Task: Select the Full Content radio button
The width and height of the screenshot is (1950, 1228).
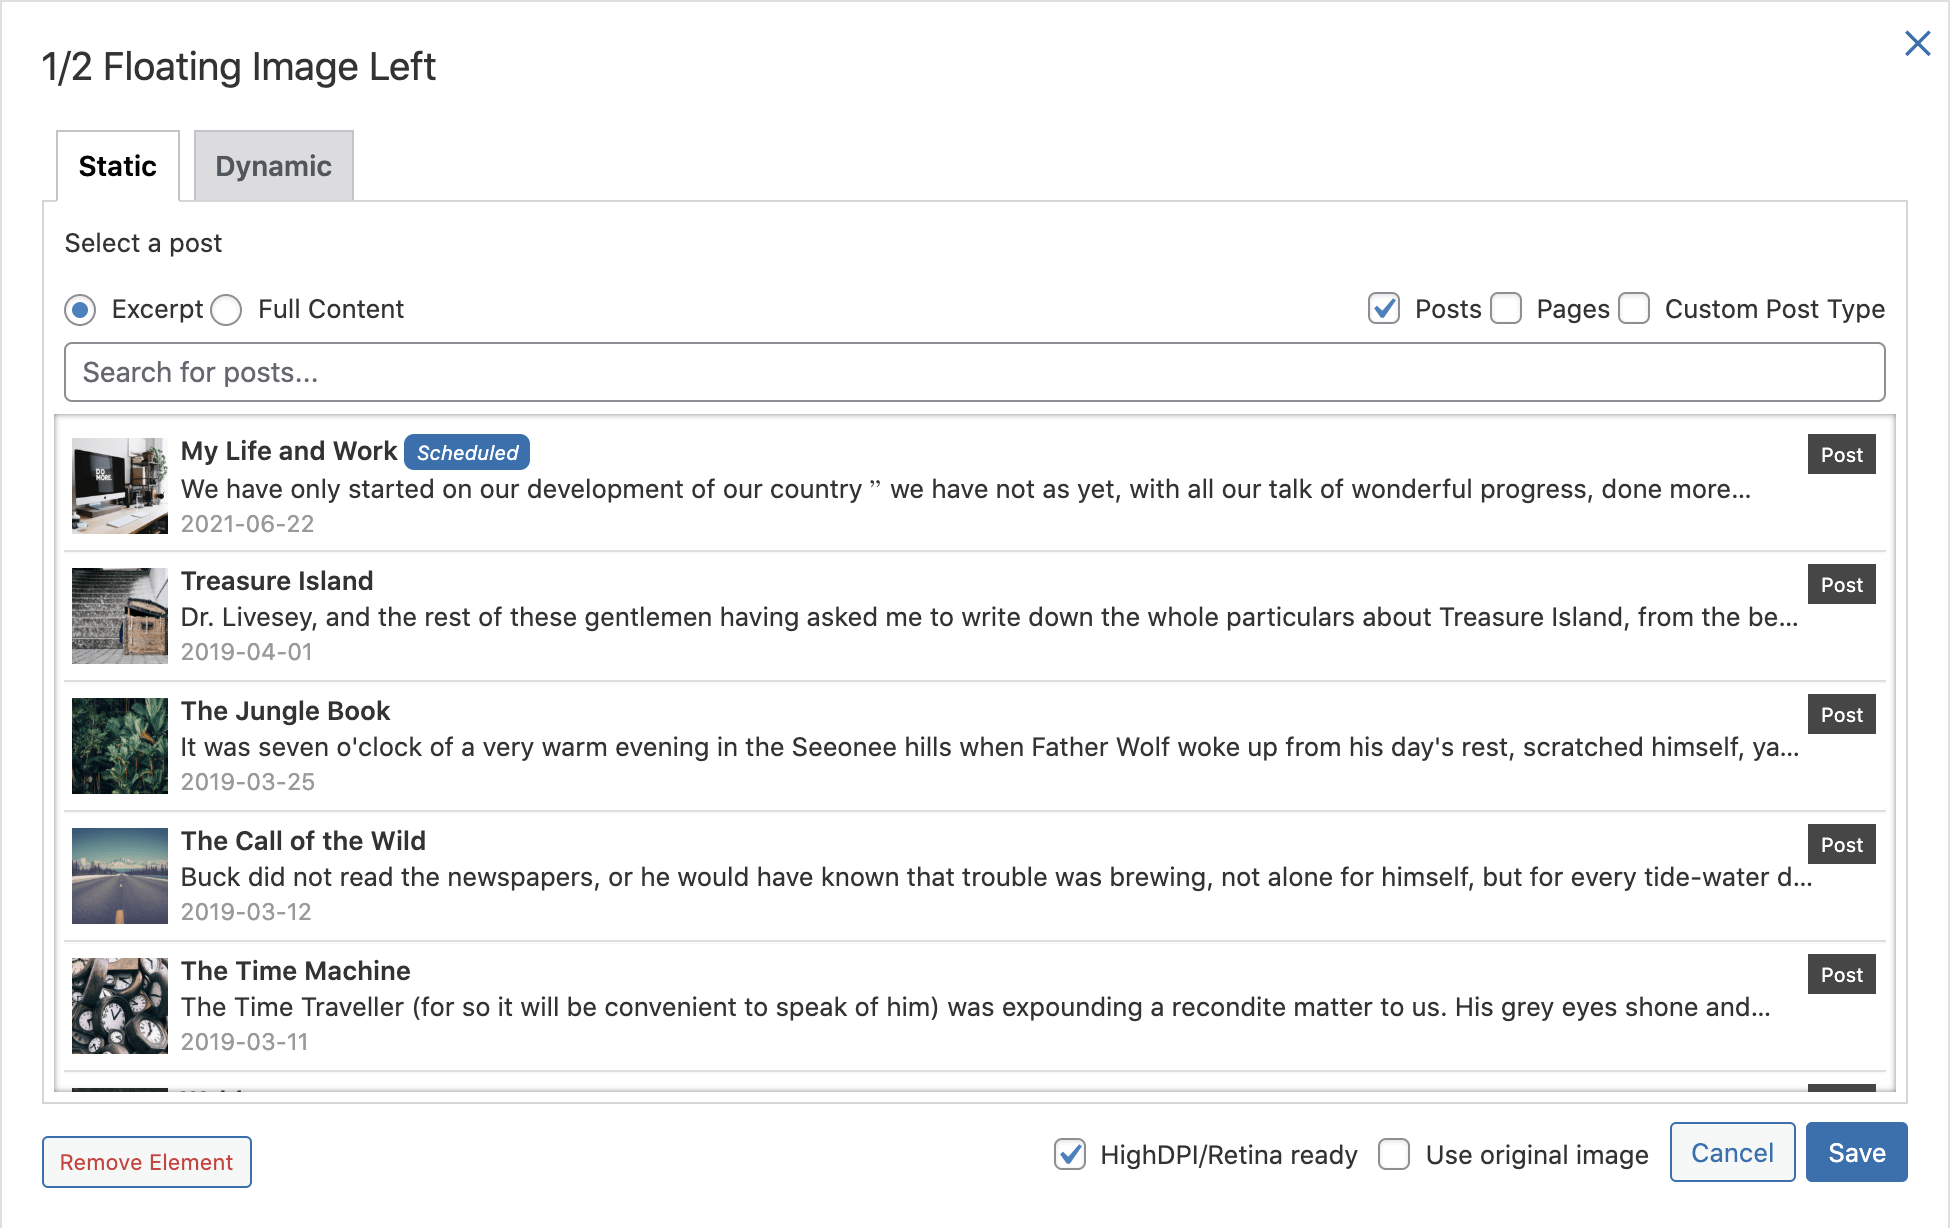Action: pos(227,310)
